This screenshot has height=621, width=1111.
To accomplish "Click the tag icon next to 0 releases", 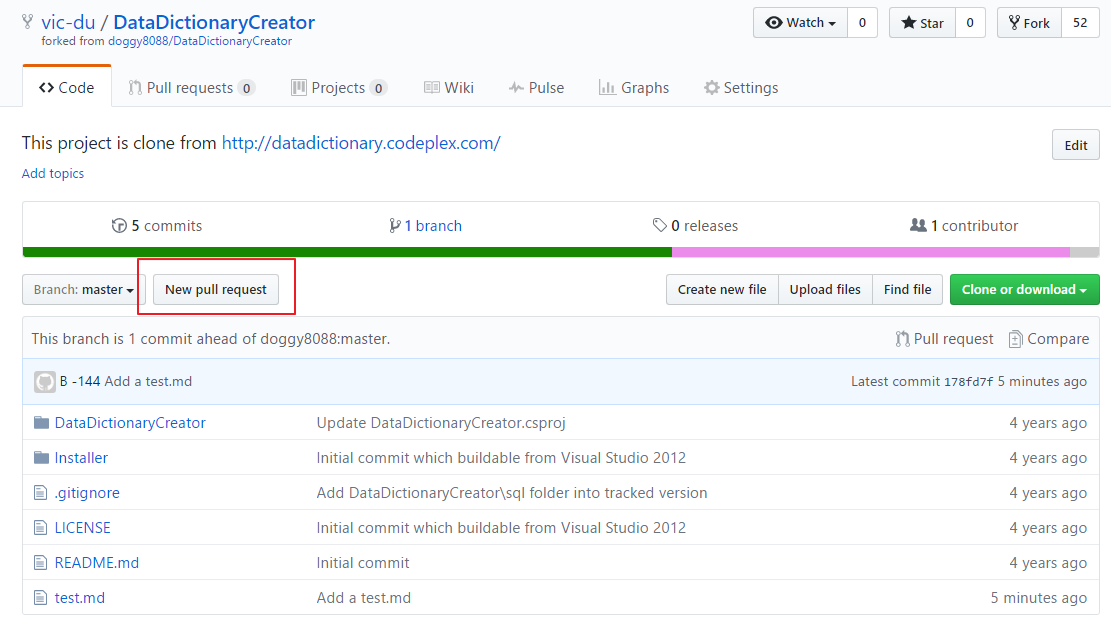I will click(x=660, y=225).
